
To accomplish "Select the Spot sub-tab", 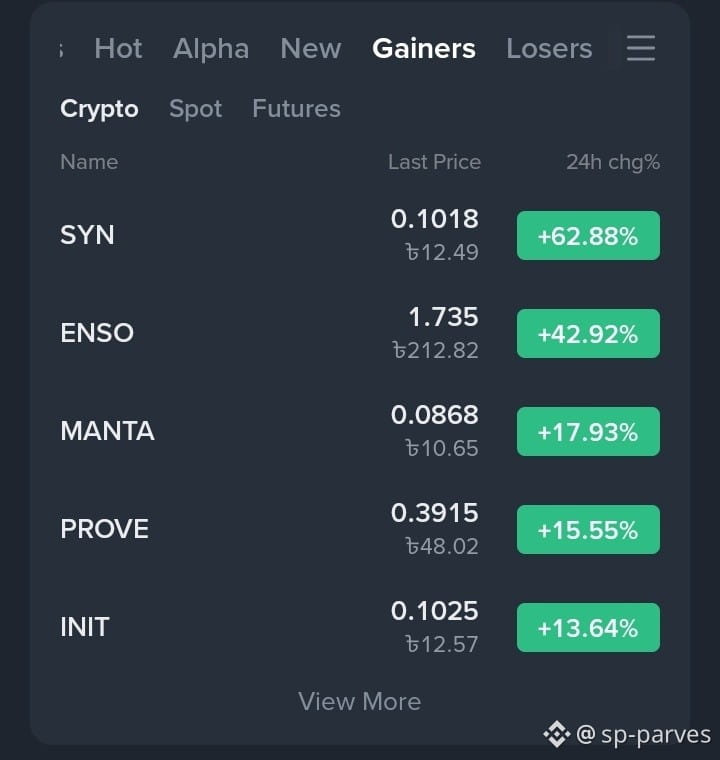I will [x=195, y=109].
